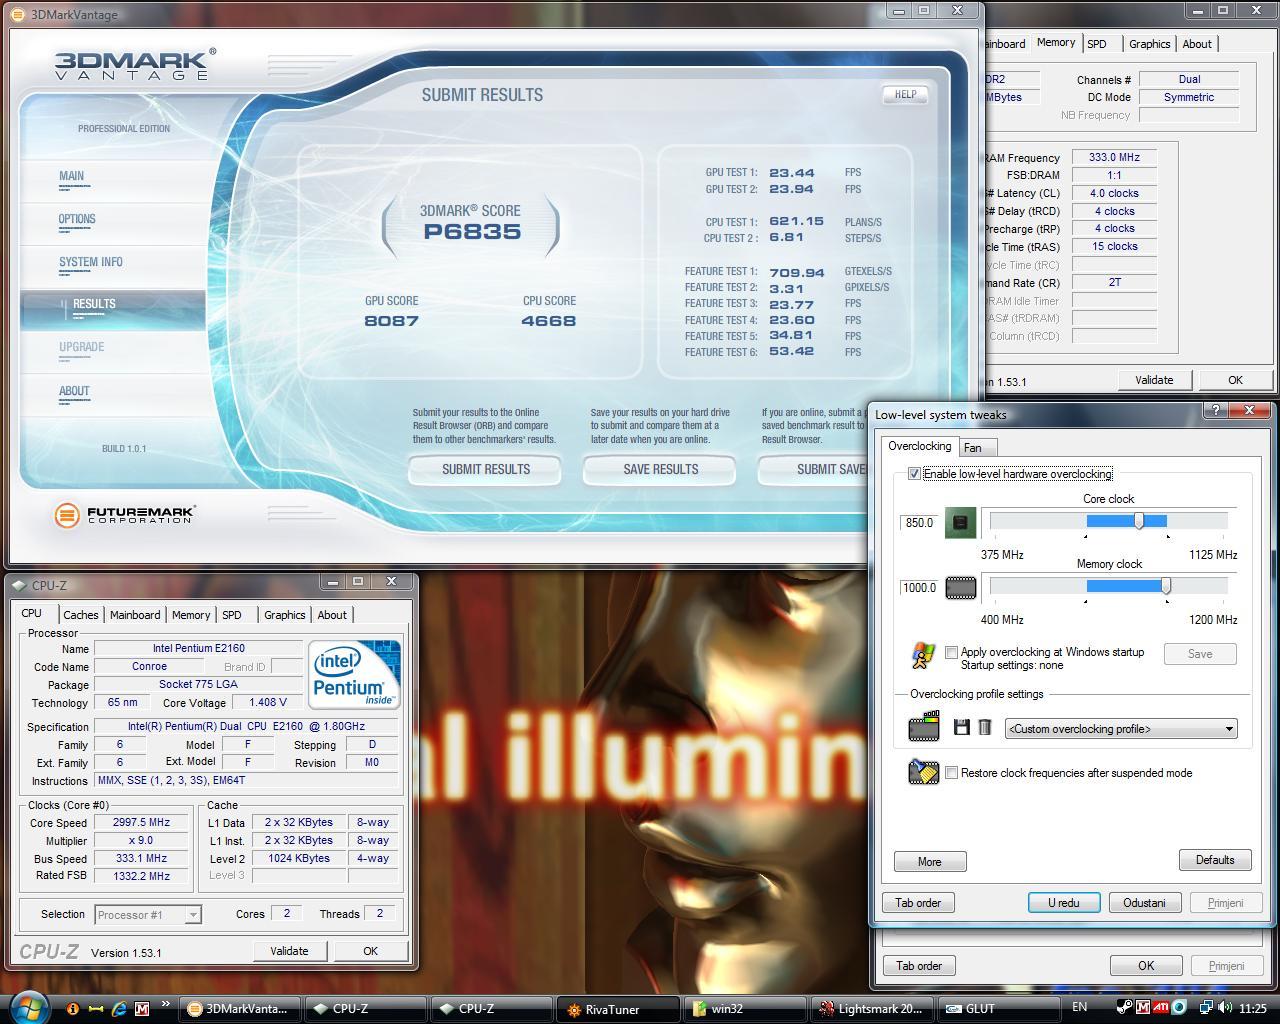Click the Windows startup runner icon
The height and width of the screenshot is (1024, 1280).
click(x=923, y=656)
